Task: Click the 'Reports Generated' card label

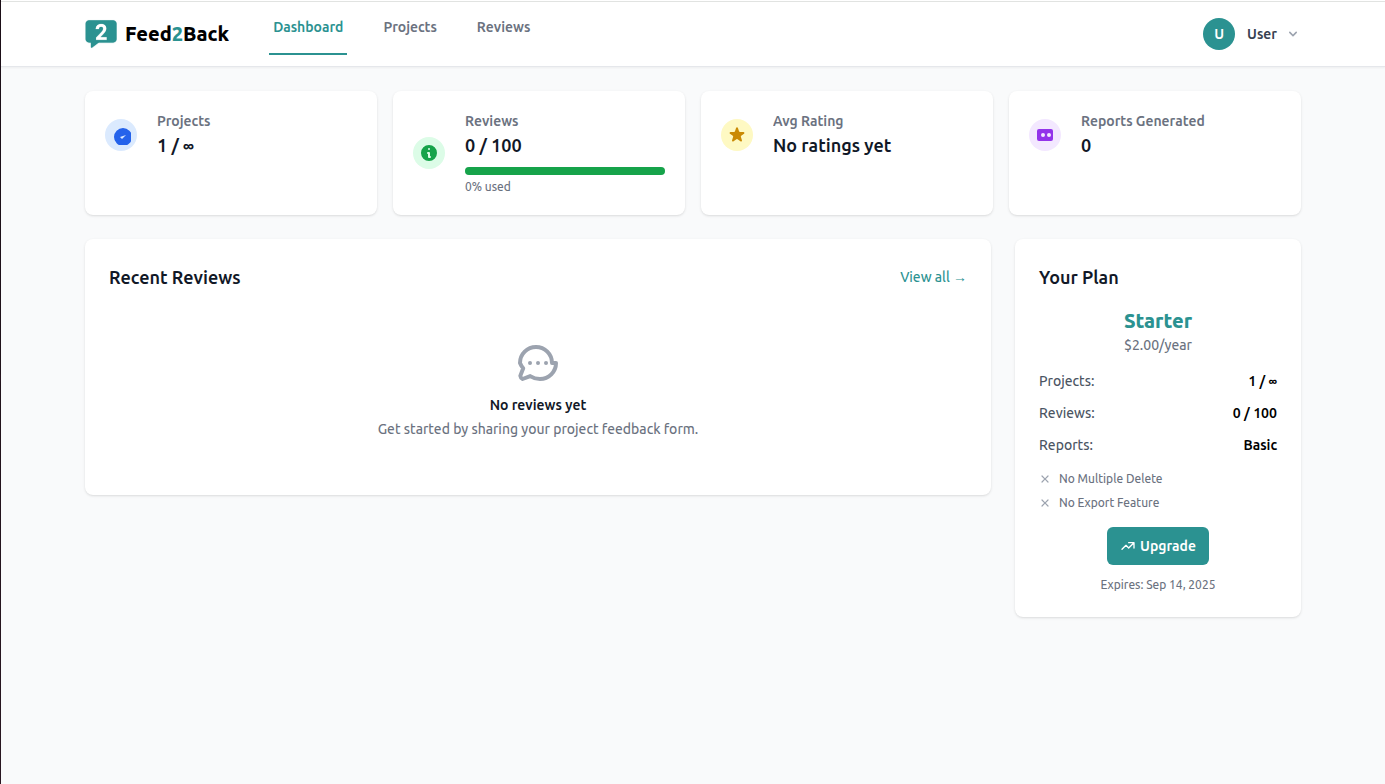Action: tap(1143, 121)
